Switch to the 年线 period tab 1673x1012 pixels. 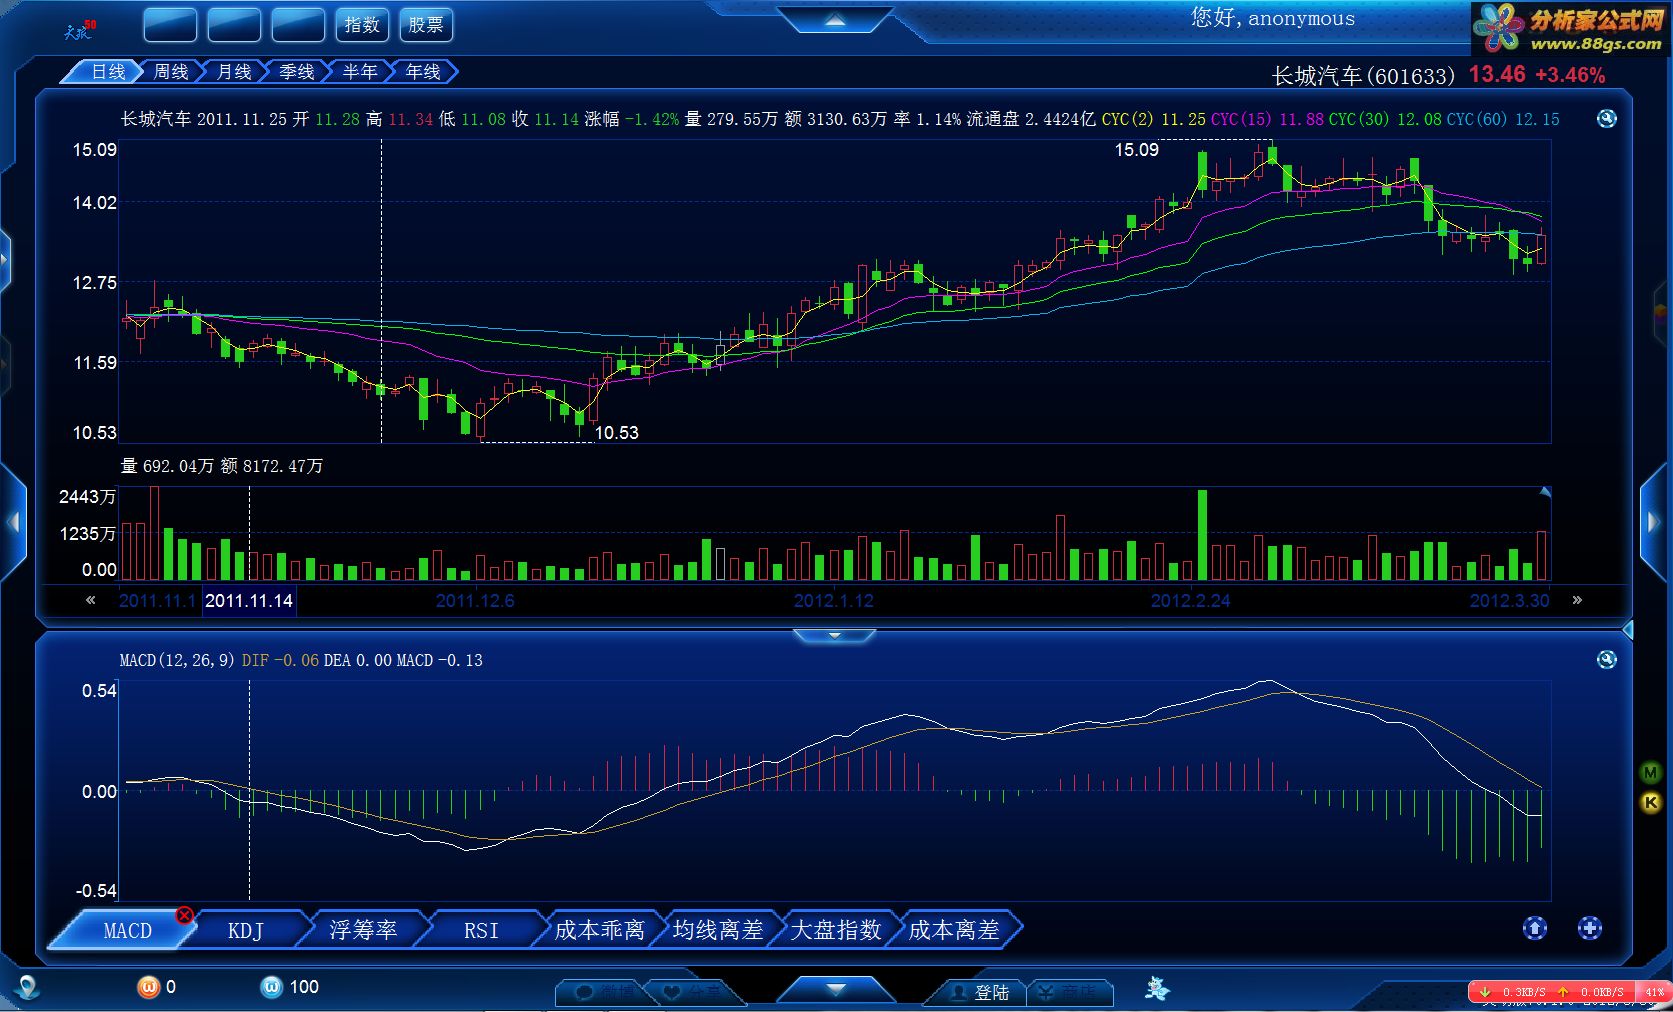click(x=423, y=72)
